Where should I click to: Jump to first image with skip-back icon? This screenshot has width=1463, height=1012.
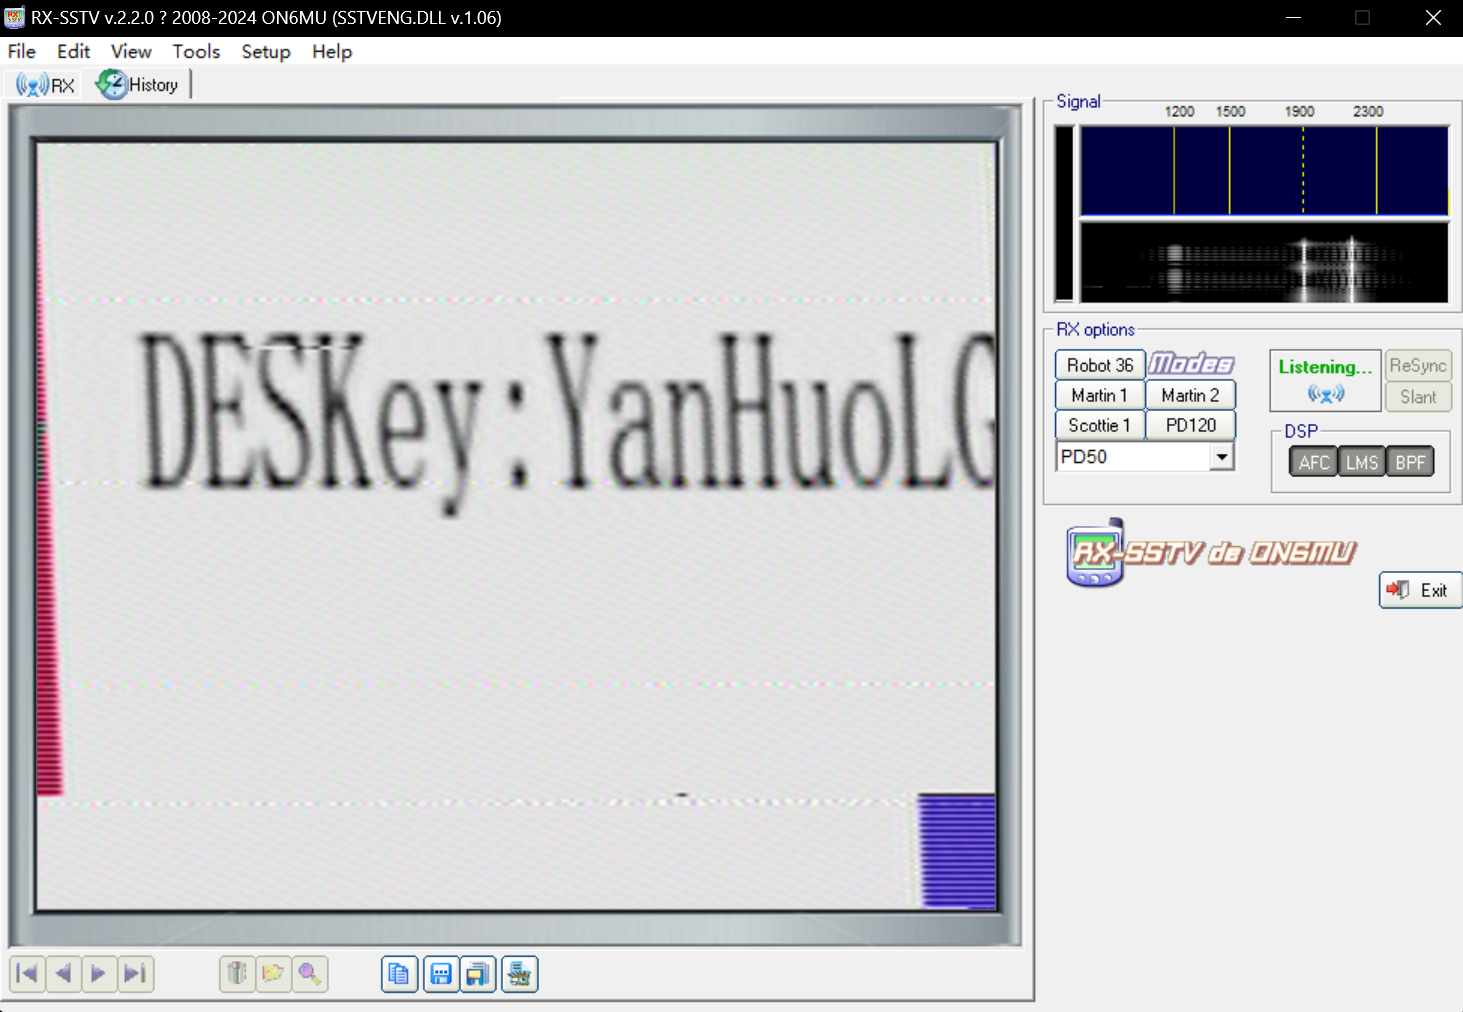[26, 974]
